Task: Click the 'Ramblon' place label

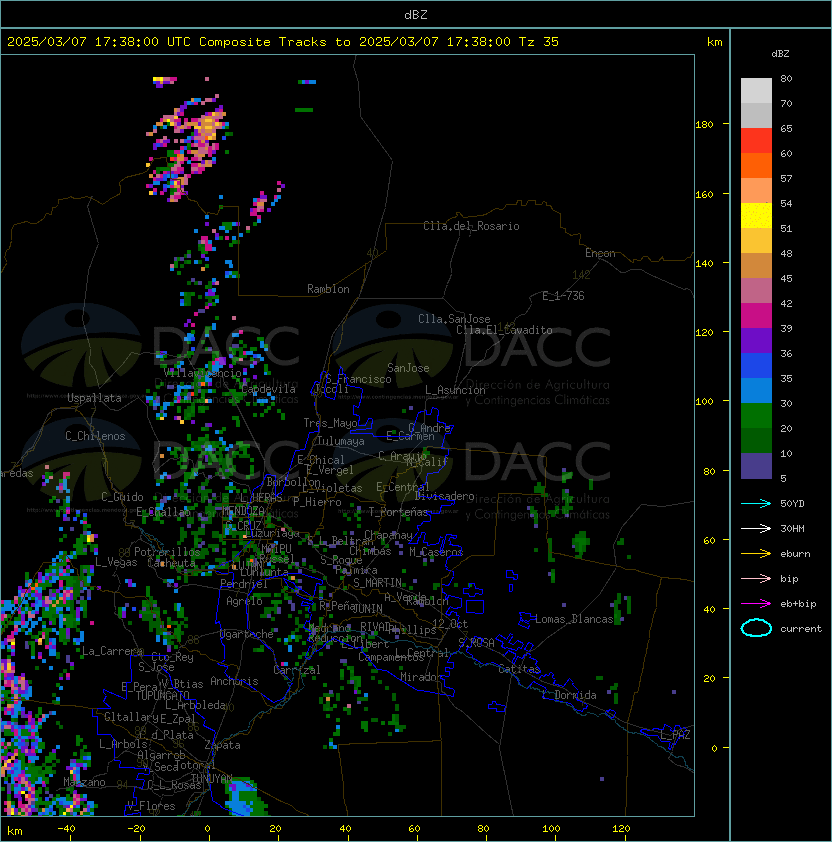Action: [x=328, y=289]
